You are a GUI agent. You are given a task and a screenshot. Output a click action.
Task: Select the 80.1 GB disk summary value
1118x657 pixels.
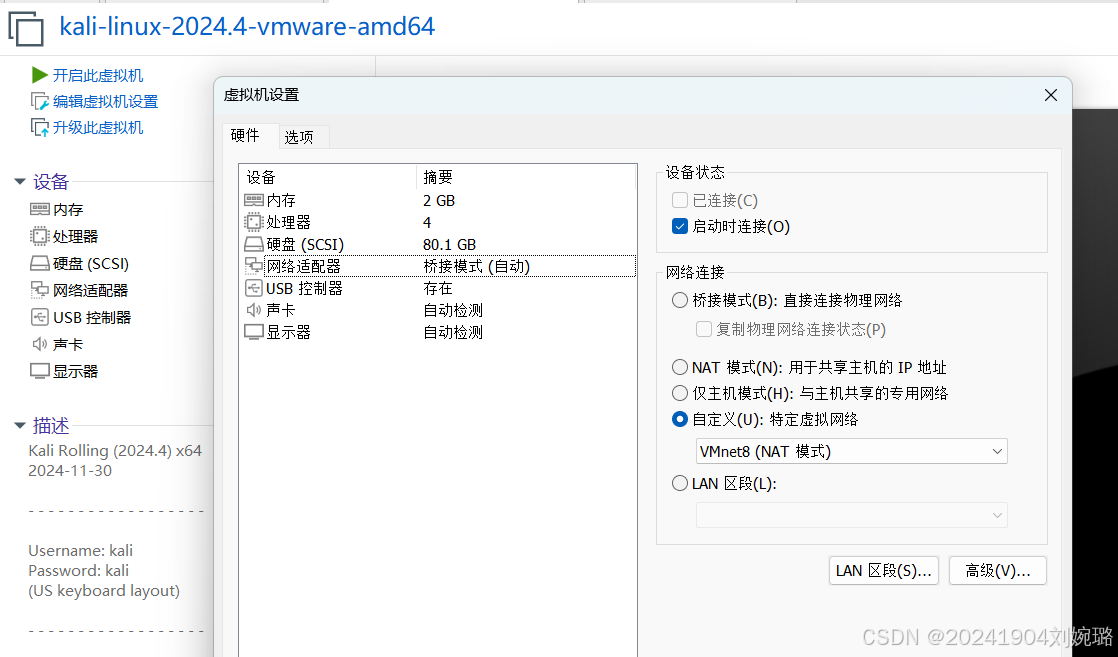click(x=449, y=245)
